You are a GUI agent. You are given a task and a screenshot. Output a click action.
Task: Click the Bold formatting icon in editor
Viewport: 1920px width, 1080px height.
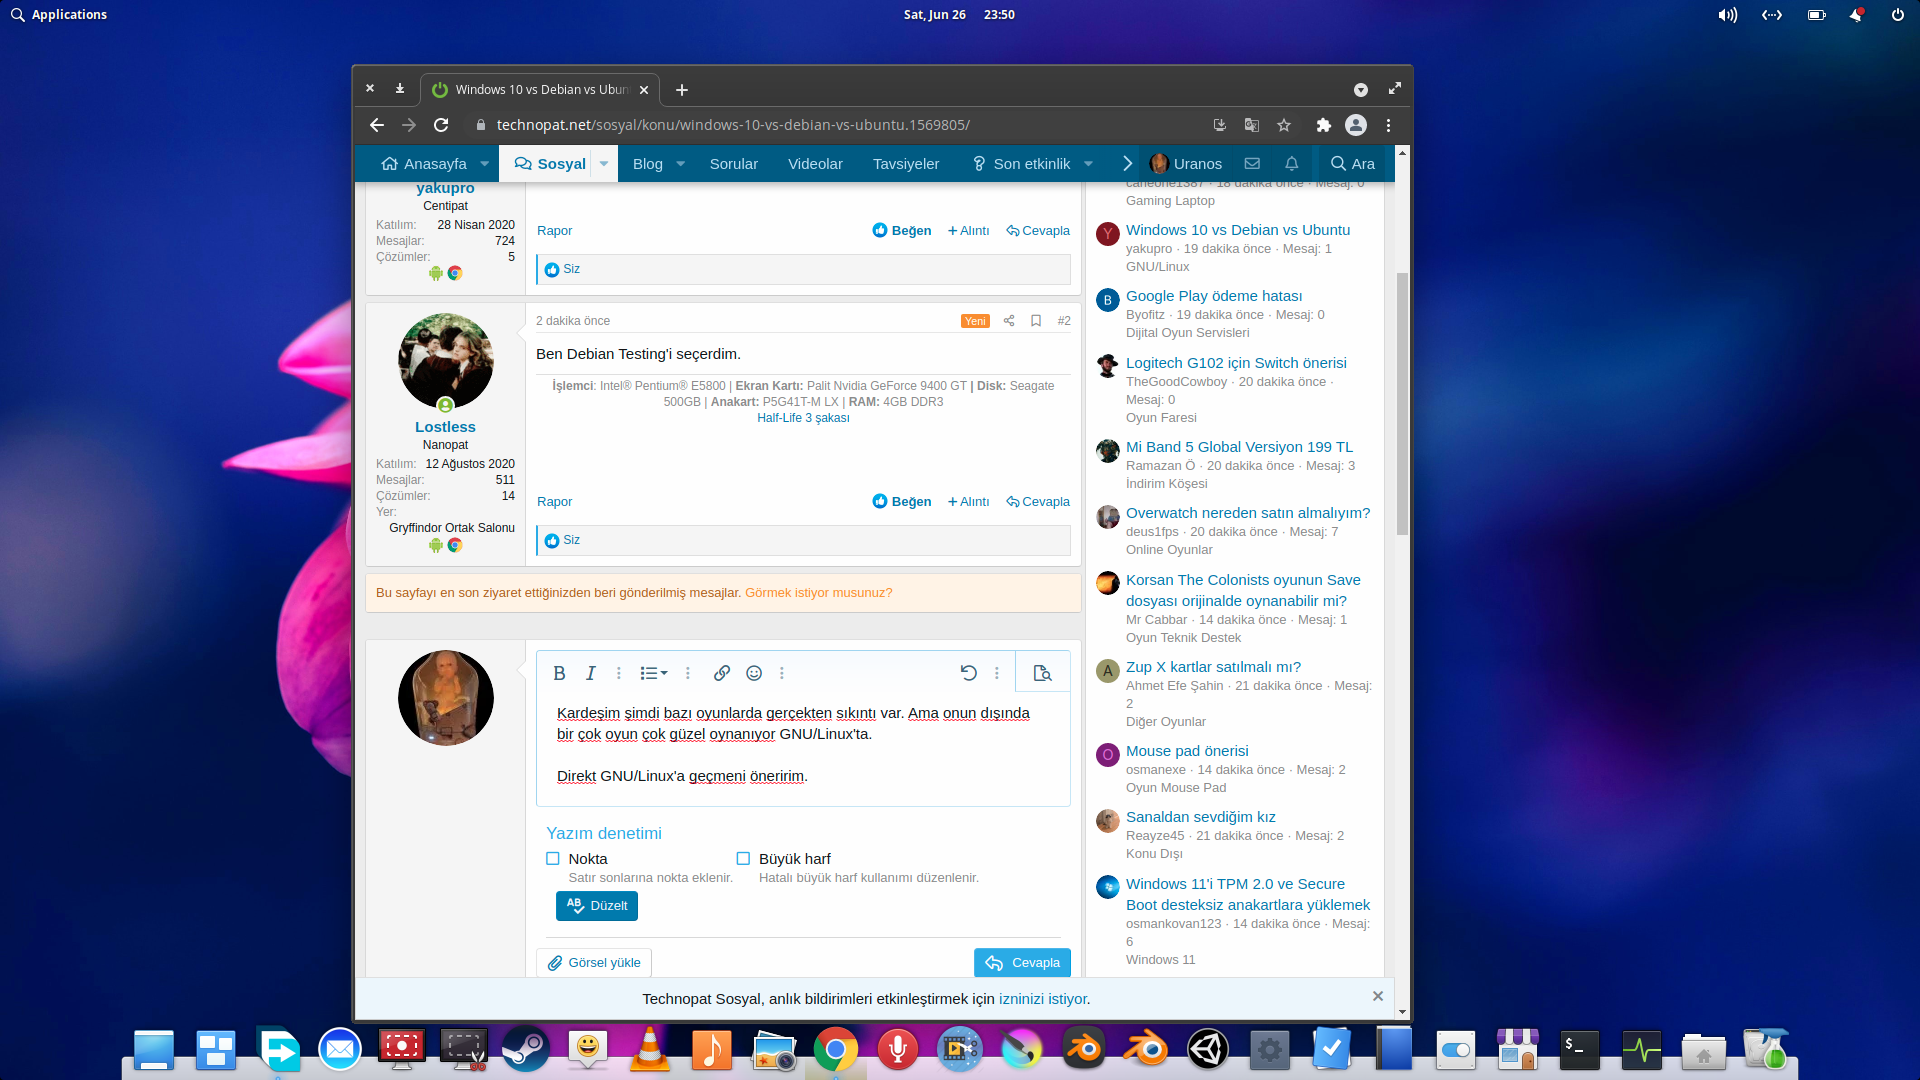point(560,673)
